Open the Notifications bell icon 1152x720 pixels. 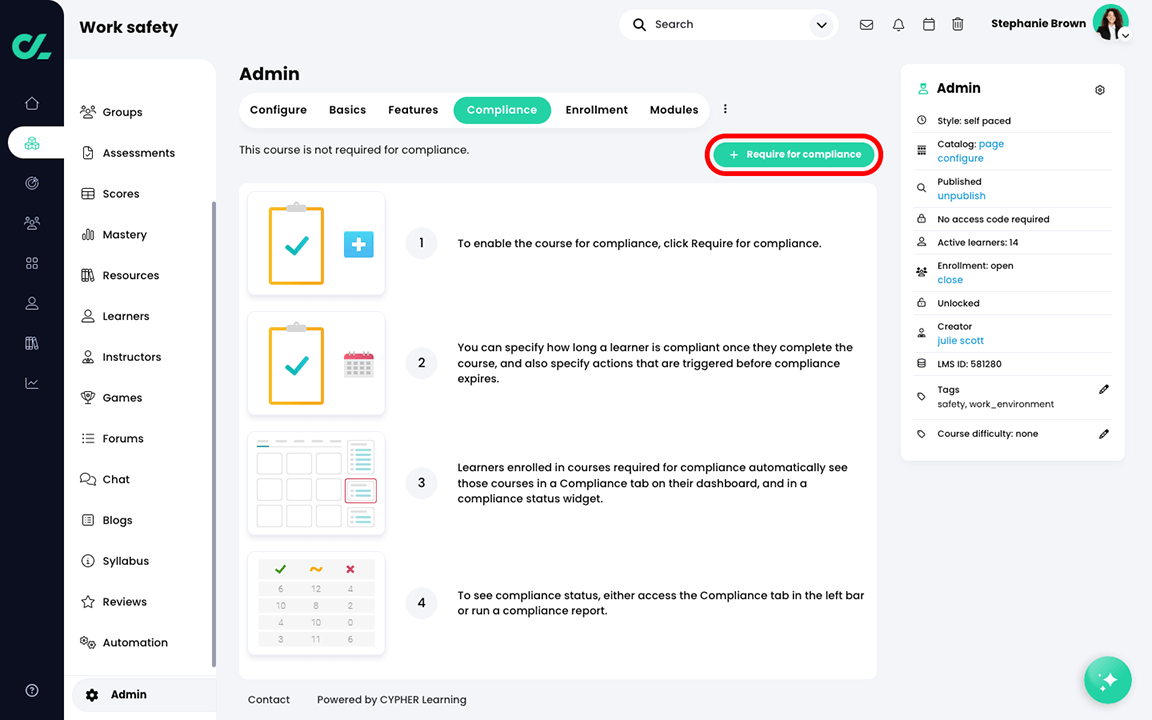(897, 23)
